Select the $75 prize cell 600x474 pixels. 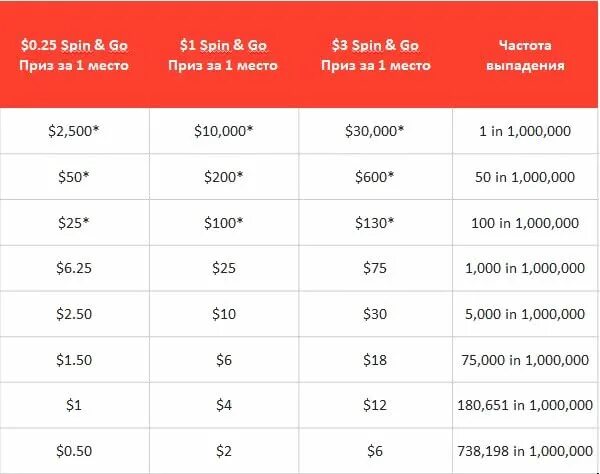pyautogui.click(x=375, y=267)
